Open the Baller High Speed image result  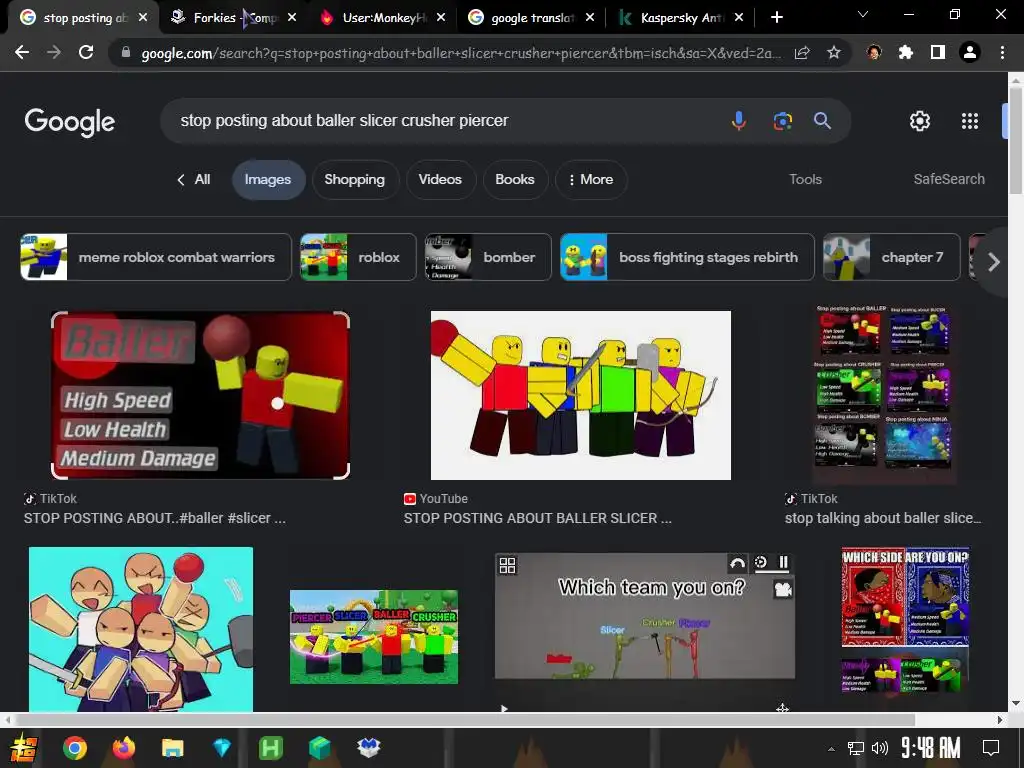pyautogui.click(x=200, y=396)
